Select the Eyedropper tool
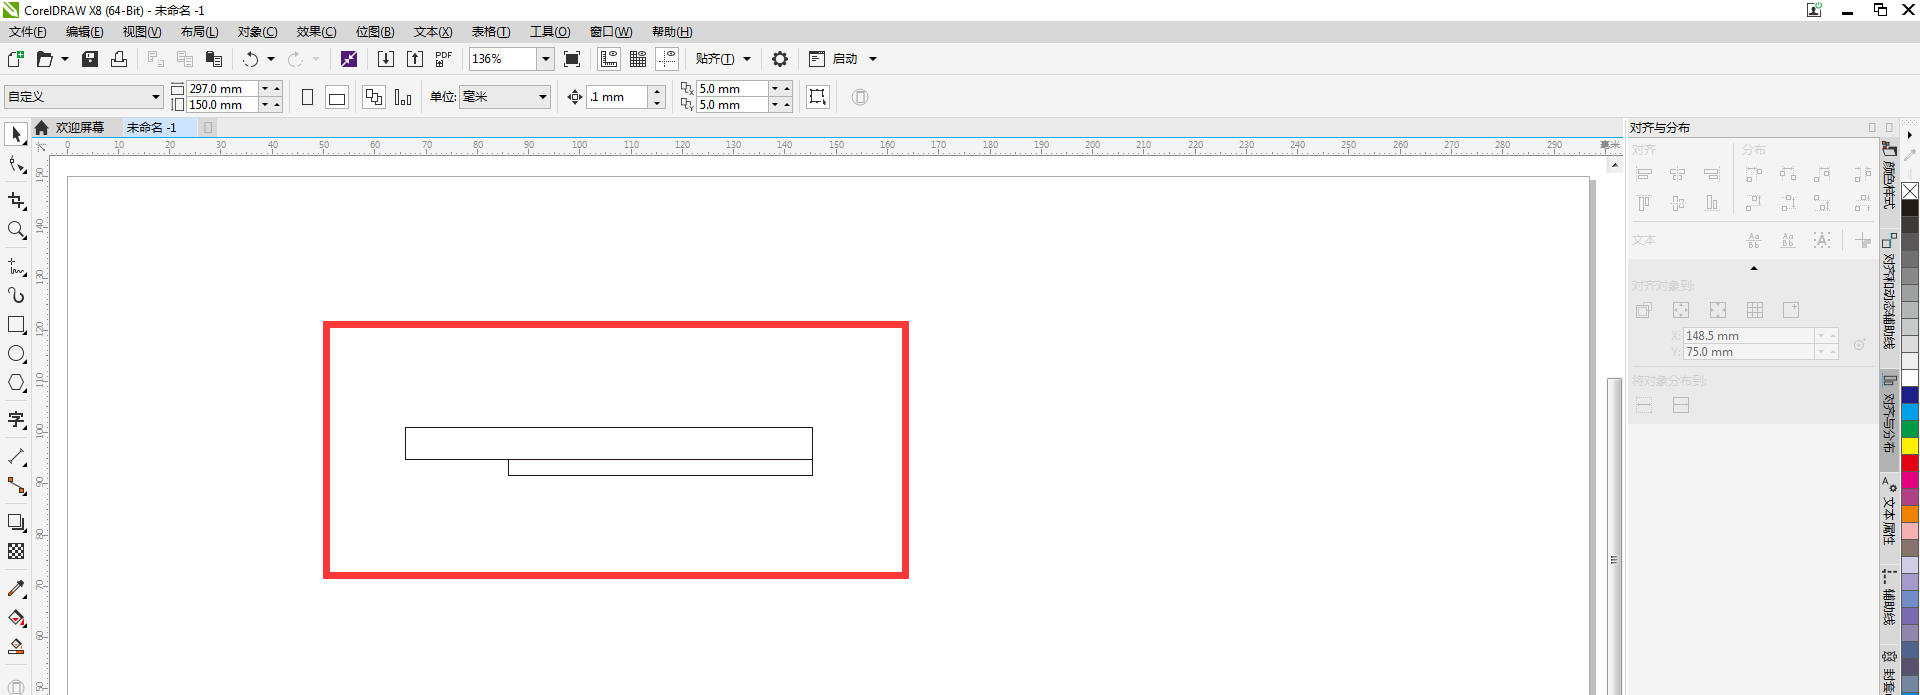 click(x=16, y=589)
